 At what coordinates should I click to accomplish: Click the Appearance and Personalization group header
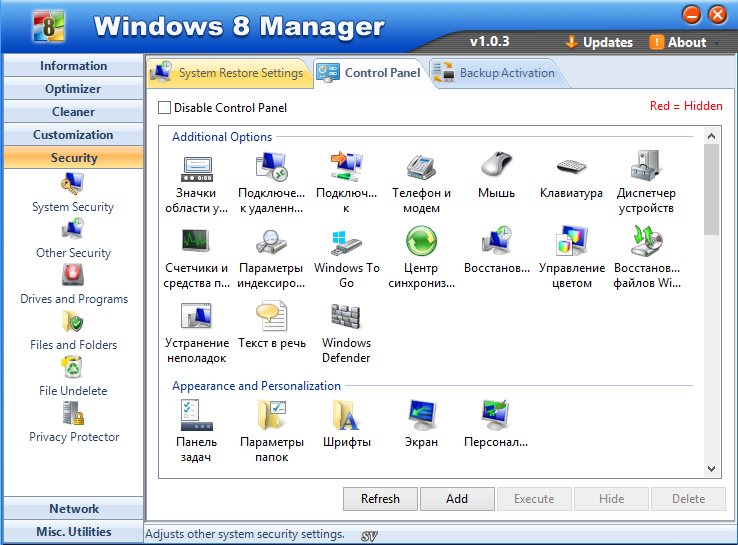(x=257, y=386)
